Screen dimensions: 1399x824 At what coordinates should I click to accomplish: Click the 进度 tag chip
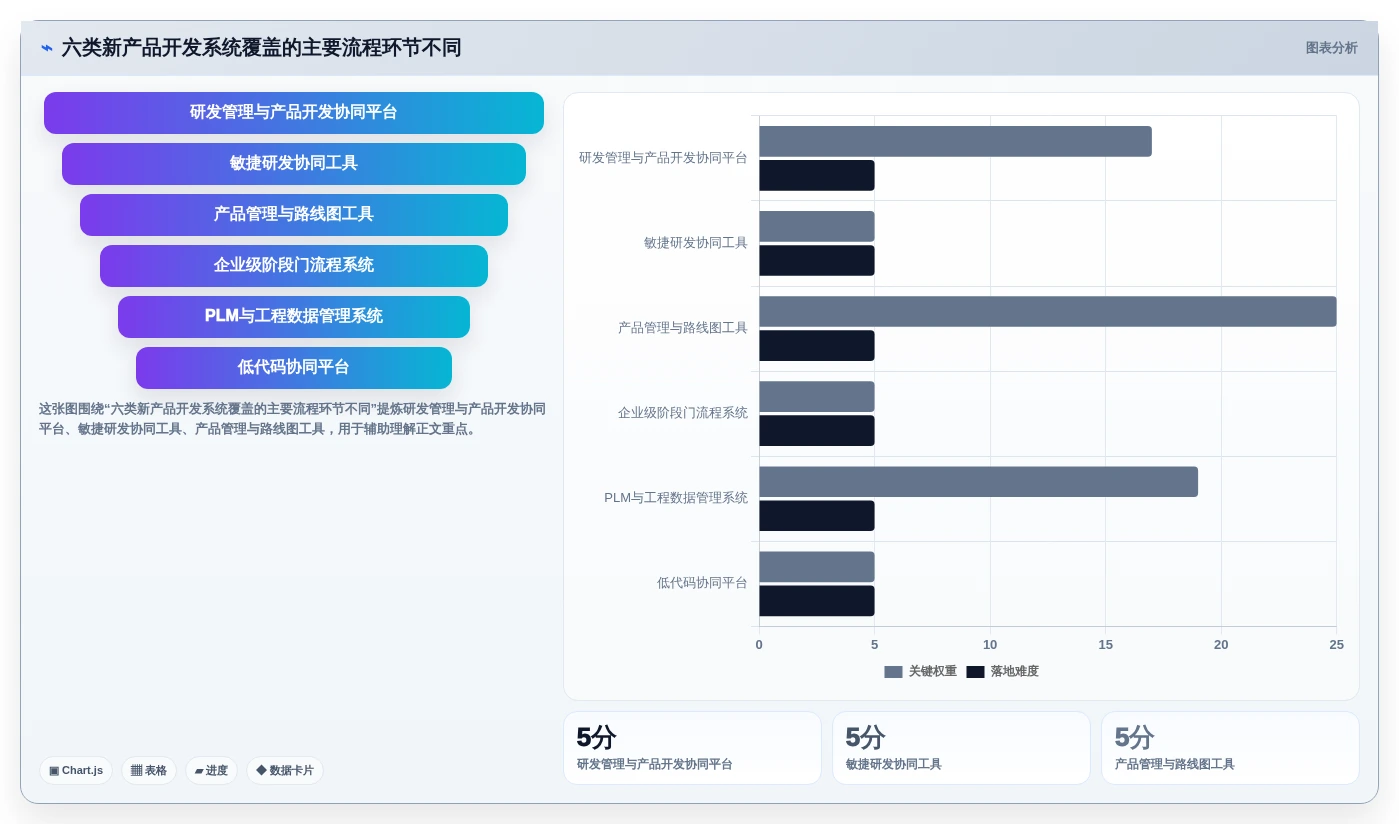pos(211,771)
